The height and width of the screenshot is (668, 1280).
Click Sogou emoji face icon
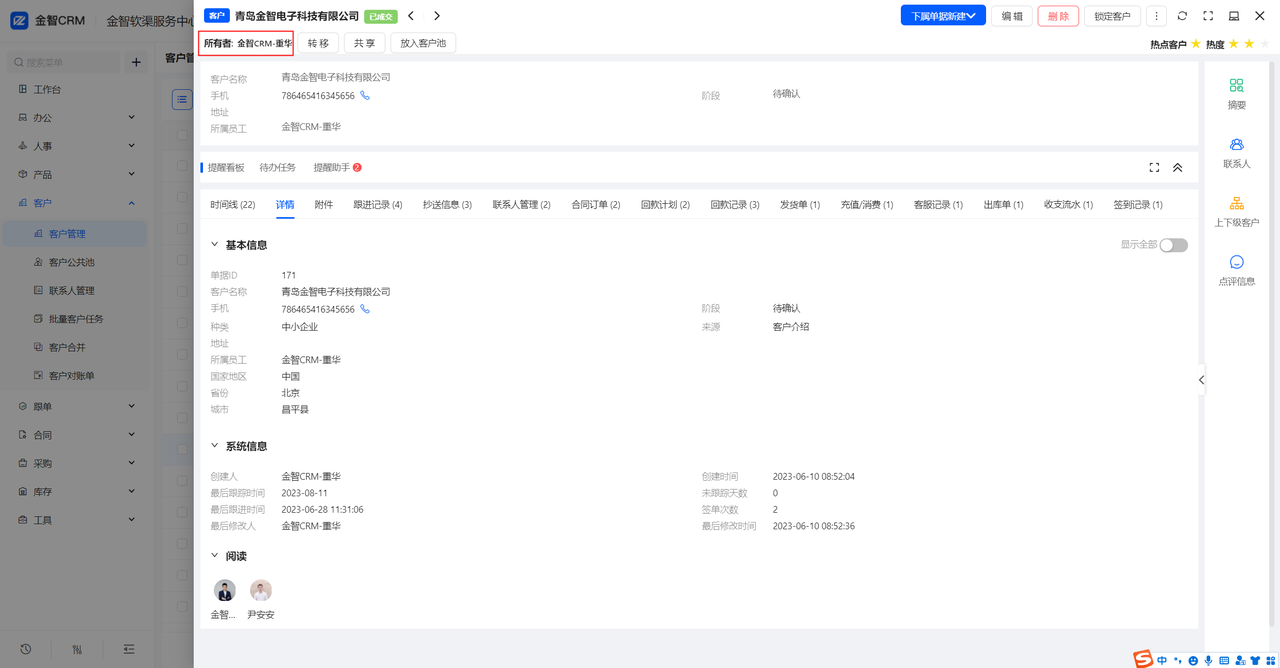click(x=1193, y=661)
